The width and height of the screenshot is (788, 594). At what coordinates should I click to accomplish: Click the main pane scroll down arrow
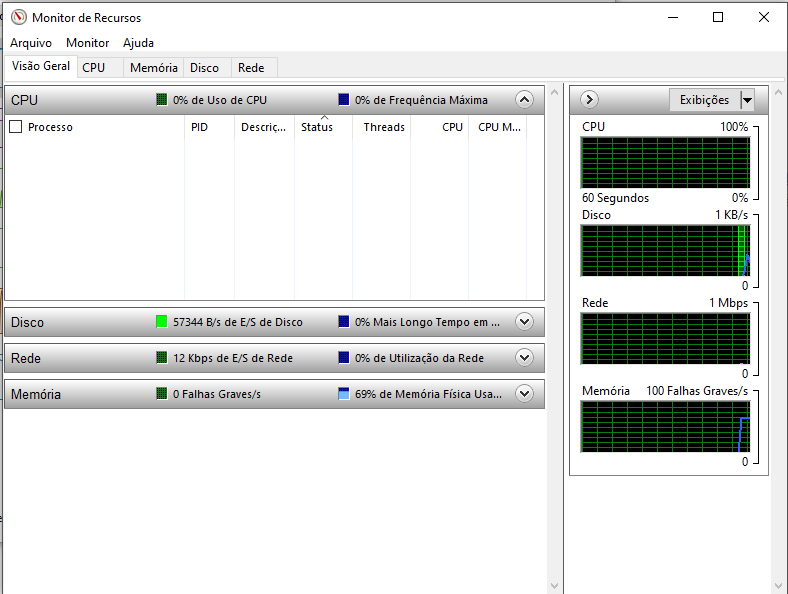point(554,585)
